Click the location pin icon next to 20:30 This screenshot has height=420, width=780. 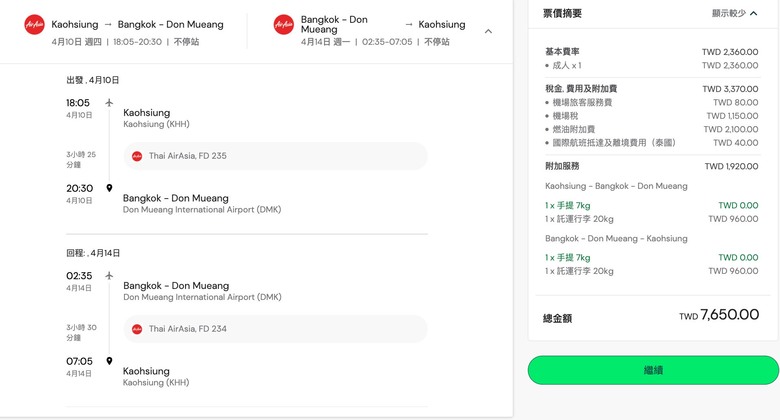click(x=109, y=188)
